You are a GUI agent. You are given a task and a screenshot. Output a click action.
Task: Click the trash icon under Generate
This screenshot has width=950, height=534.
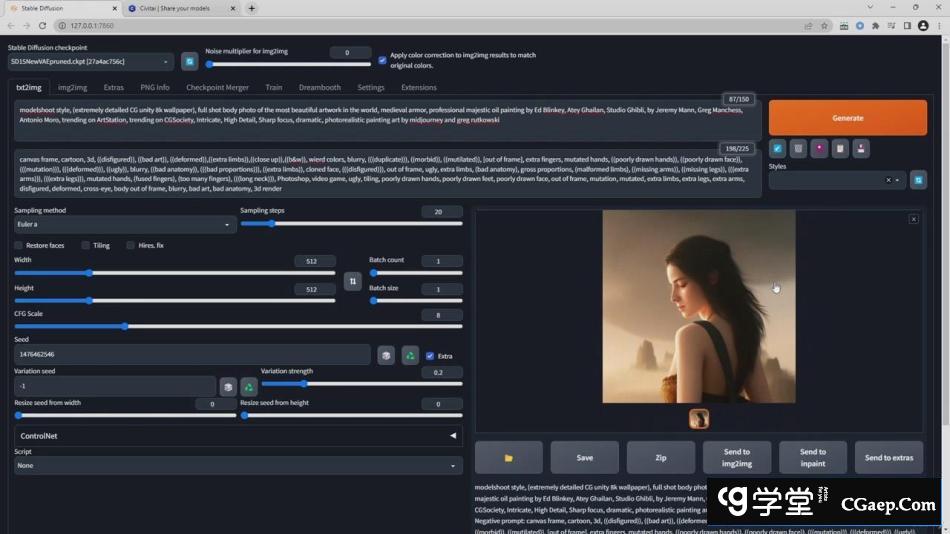pyautogui.click(x=798, y=148)
